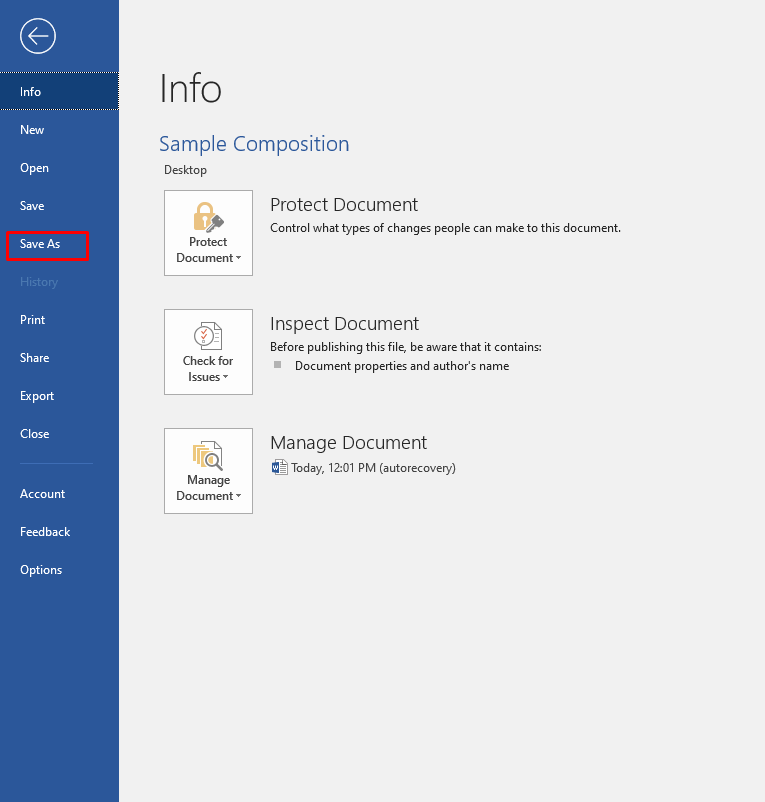Open the Today 12:01 PM autorecovery version
Screen dimensions: 765x802
[373, 468]
